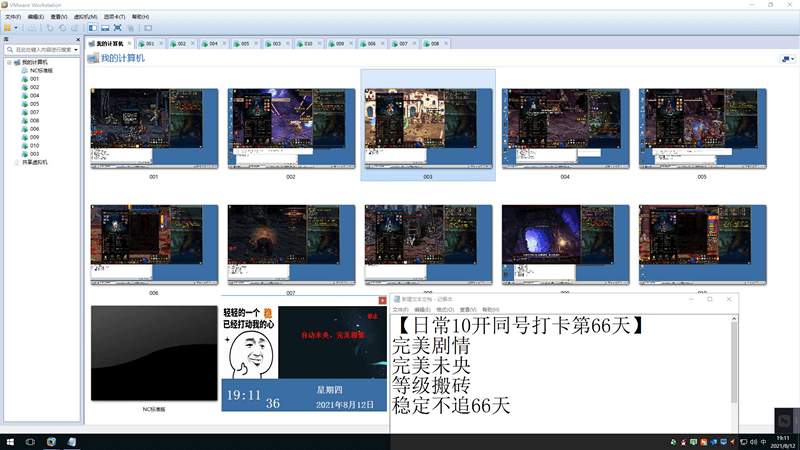Open the power options dropdown arrow
The image size is (800, 450).
click(x=16, y=28)
